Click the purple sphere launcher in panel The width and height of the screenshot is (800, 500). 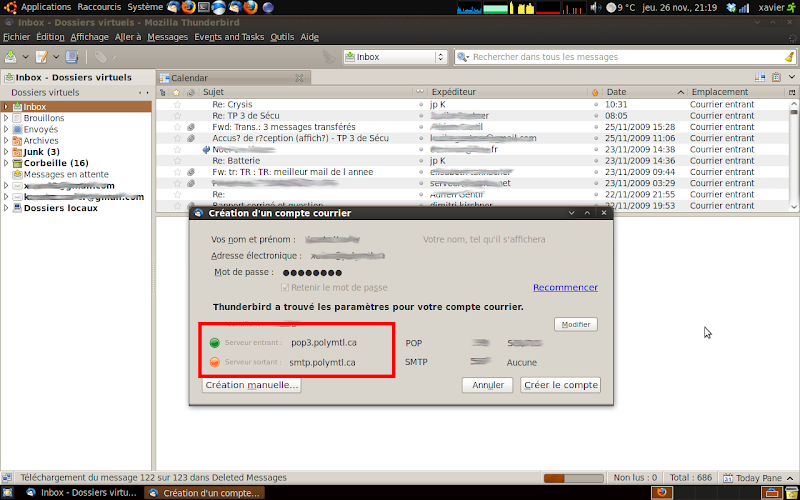(268, 7)
